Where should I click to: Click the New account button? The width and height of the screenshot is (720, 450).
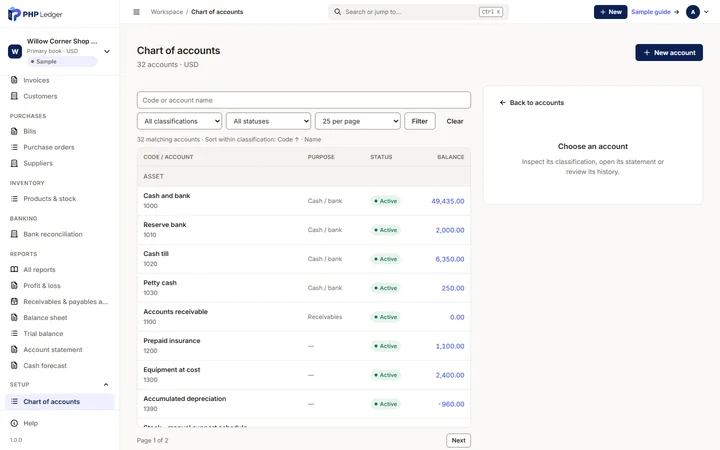click(x=669, y=52)
